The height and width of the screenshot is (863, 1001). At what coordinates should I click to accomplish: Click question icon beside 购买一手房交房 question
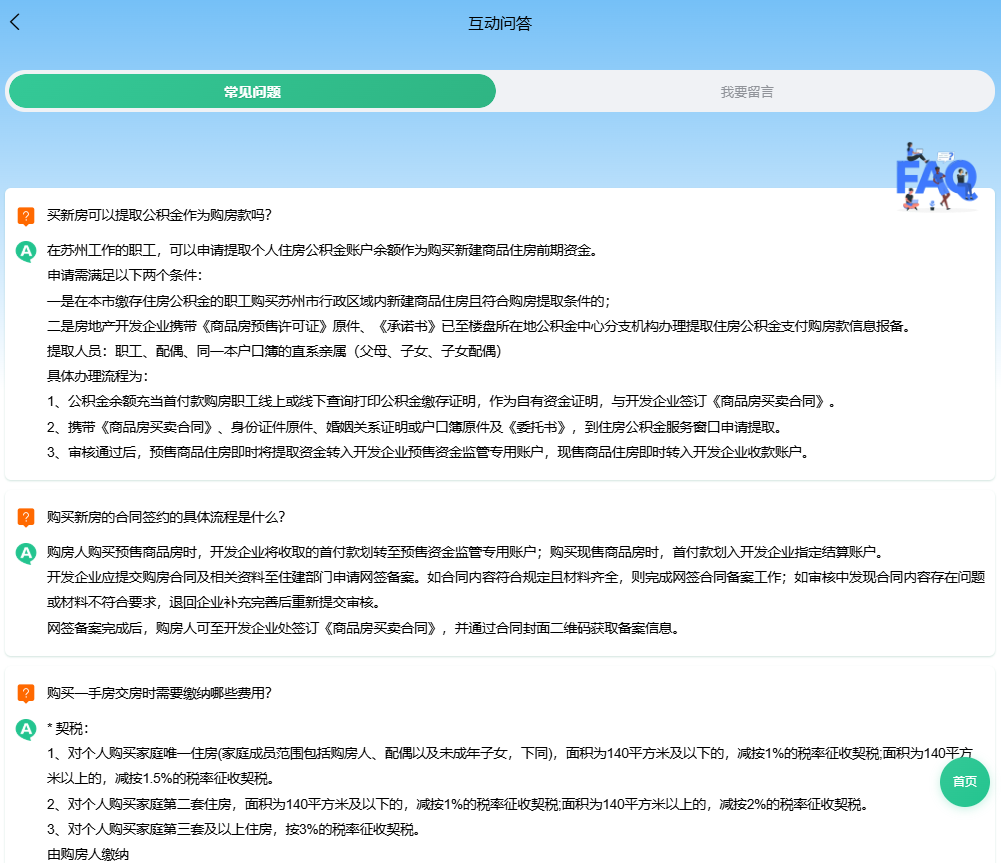click(x=26, y=694)
